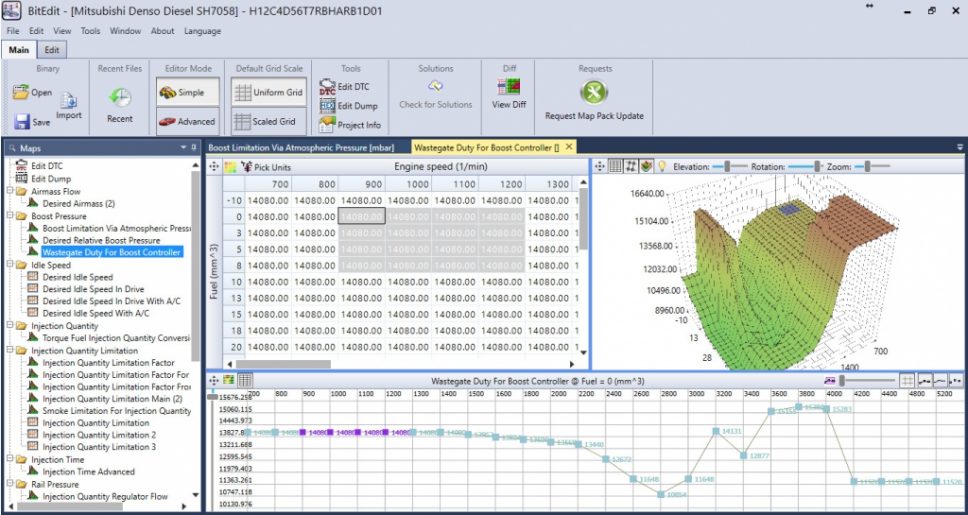The width and height of the screenshot is (968, 515).
Task: Collapse the Boost Pressure folder
Action: (10, 216)
